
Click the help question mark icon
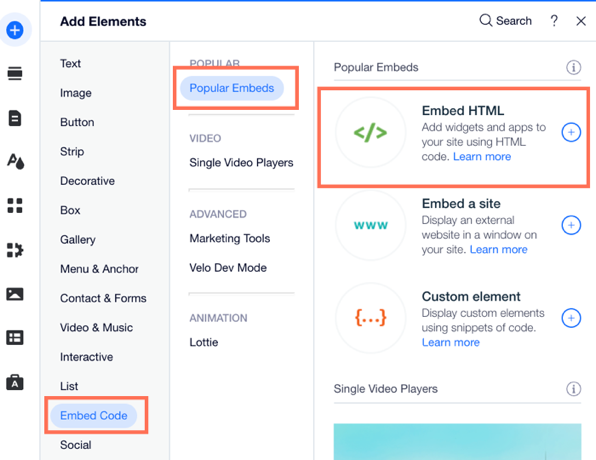(554, 21)
